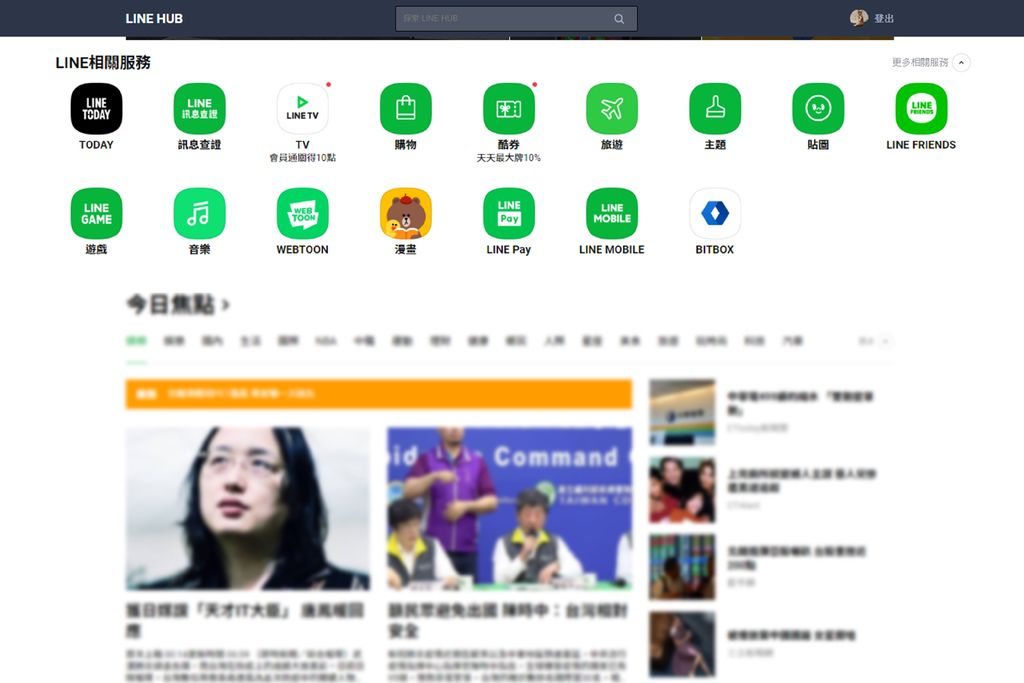The image size is (1024, 683).
Task: Collapse the 更多相關服務 services panel
Action: [961, 63]
